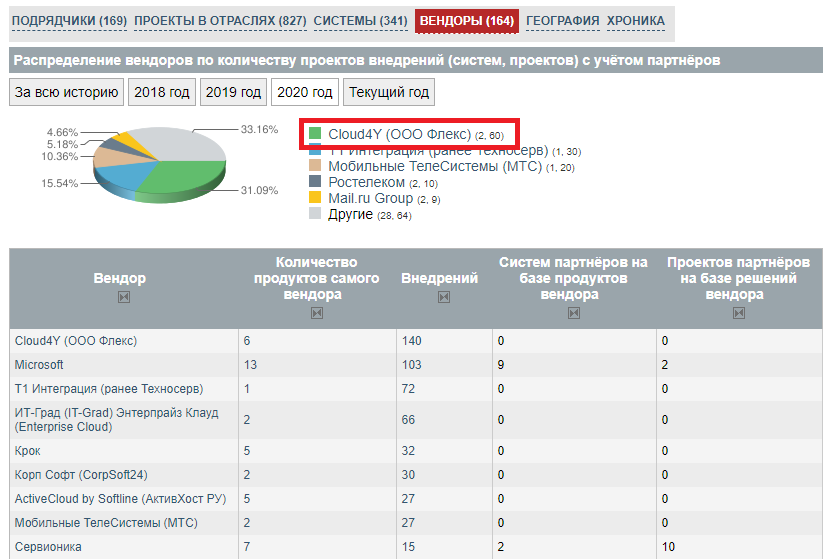
Task: Open ActiveCloud by Softline vendor row
Action: [x=120, y=498]
